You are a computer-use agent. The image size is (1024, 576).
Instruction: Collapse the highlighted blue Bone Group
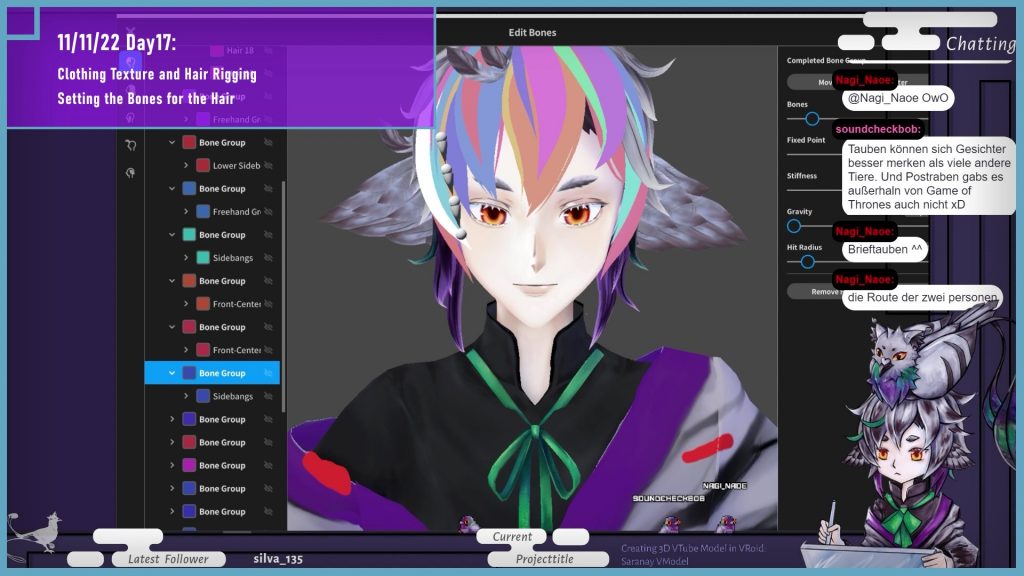[172, 374]
